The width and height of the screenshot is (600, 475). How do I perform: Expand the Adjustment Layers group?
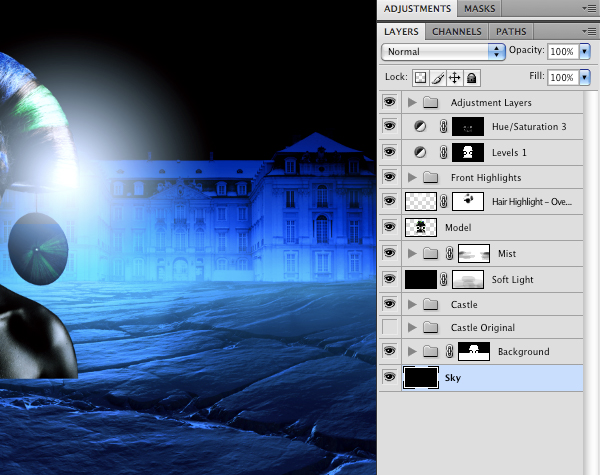pyautogui.click(x=412, y=103)
